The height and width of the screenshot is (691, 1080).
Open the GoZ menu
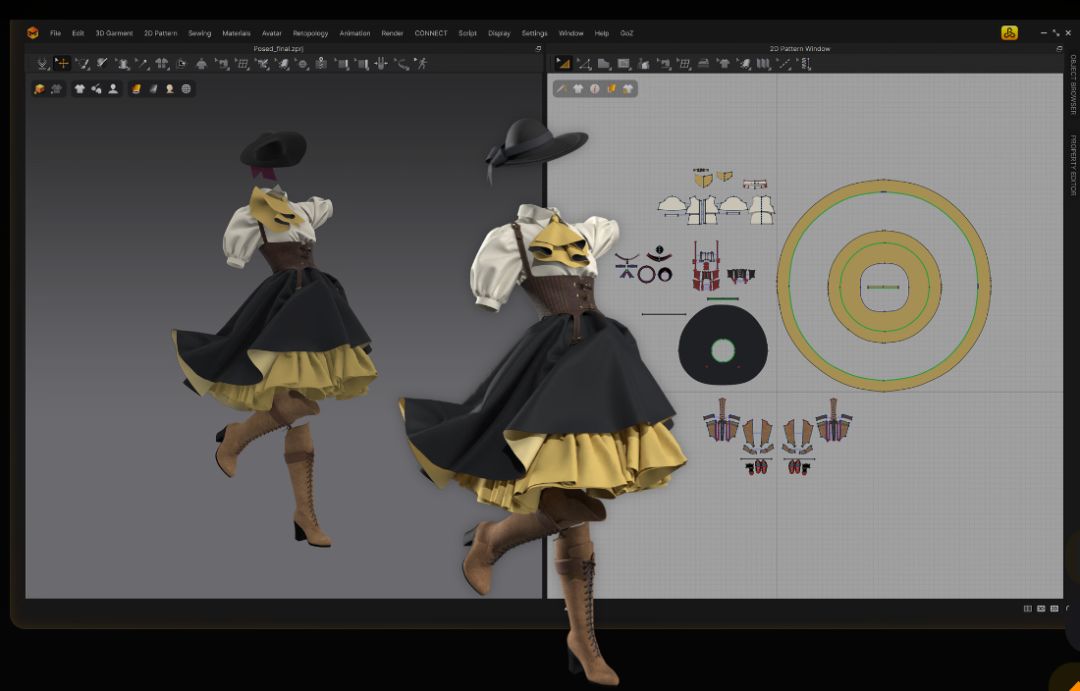(x=627, y=33)
